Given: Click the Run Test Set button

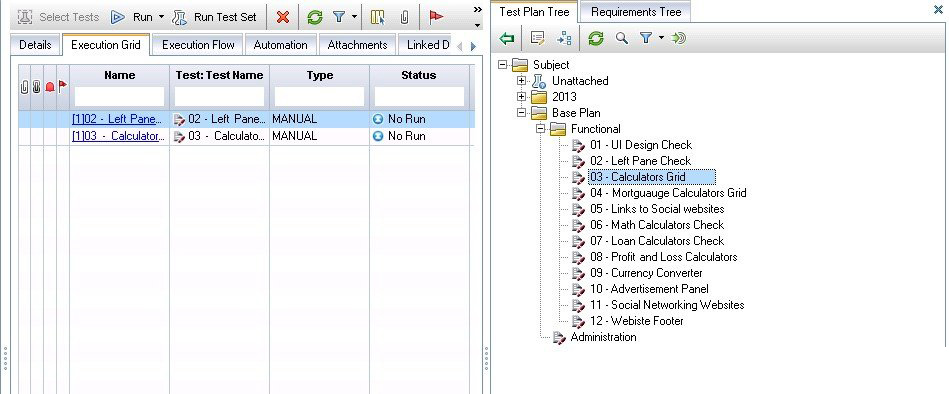Looking at the screenshot, I should pyautogui.click(x=214, y=17).
